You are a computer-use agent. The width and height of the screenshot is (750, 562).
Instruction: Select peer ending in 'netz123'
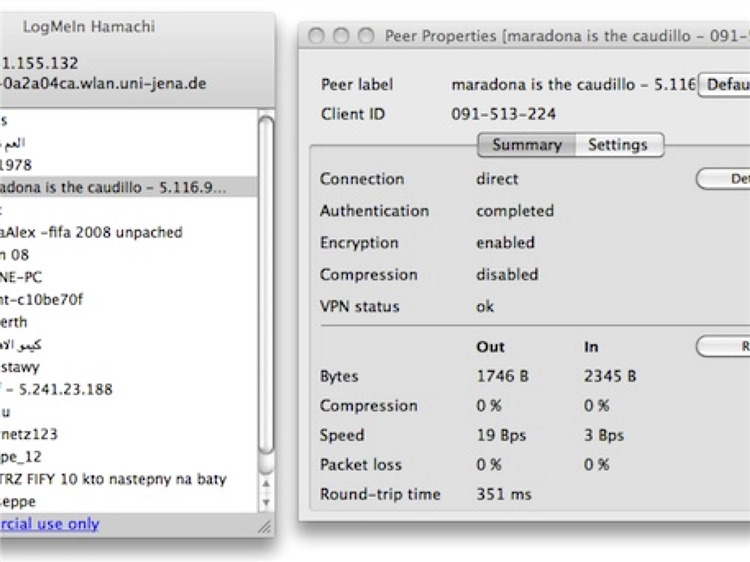(128, 434)
